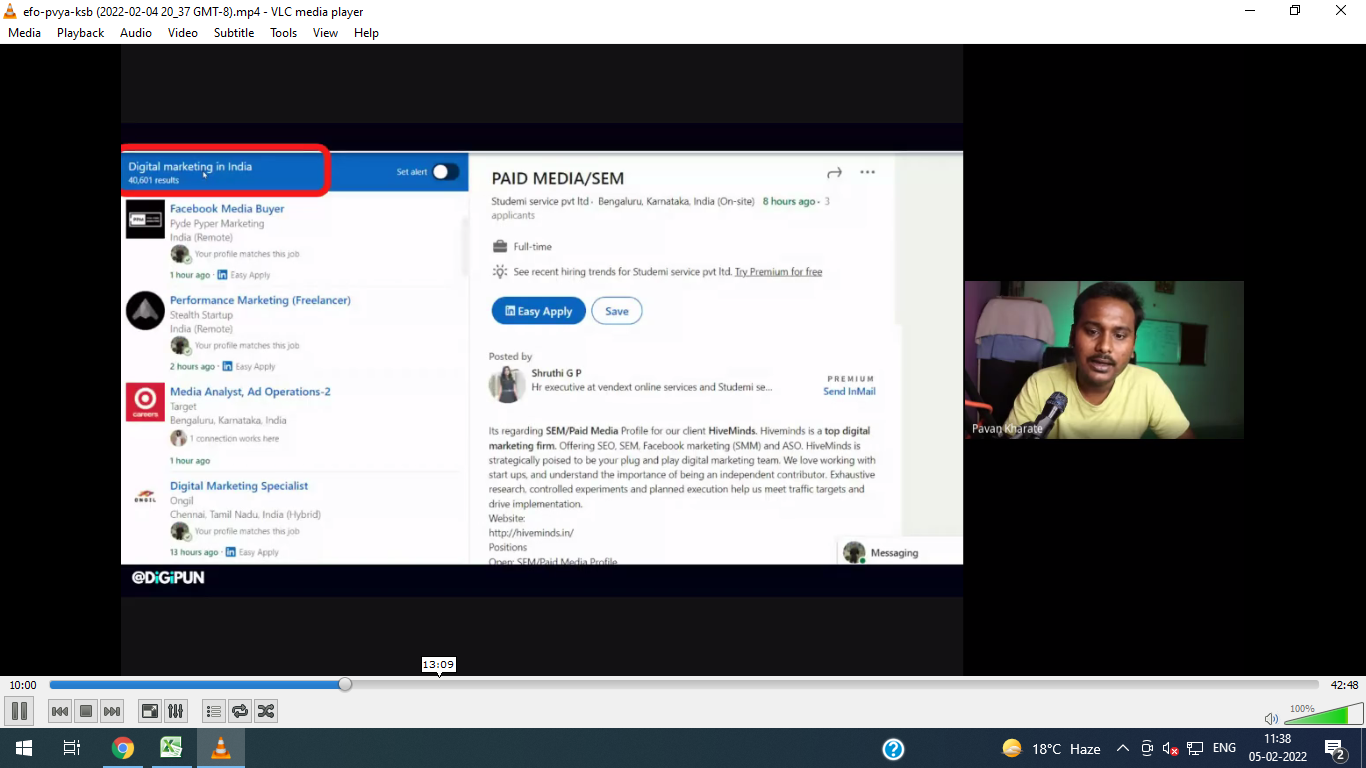Open the Tools menu
Image resolution: width=1366 pixels, height=768 pixels.
point(284,33)
